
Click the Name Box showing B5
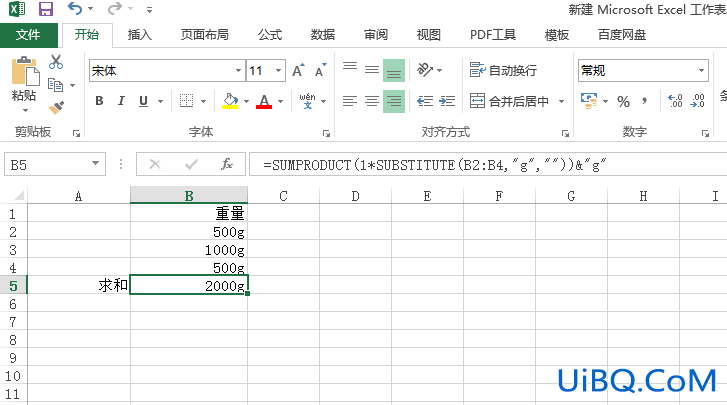[55, 165]
